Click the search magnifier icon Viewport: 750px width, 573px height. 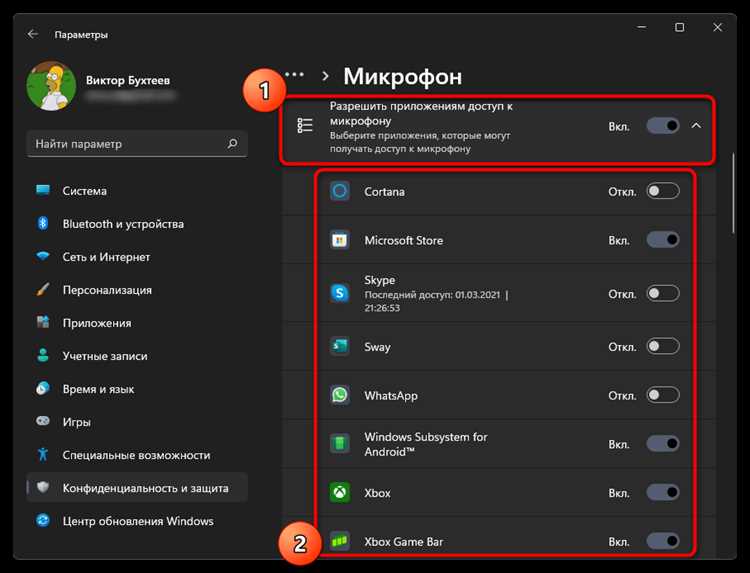232,143
